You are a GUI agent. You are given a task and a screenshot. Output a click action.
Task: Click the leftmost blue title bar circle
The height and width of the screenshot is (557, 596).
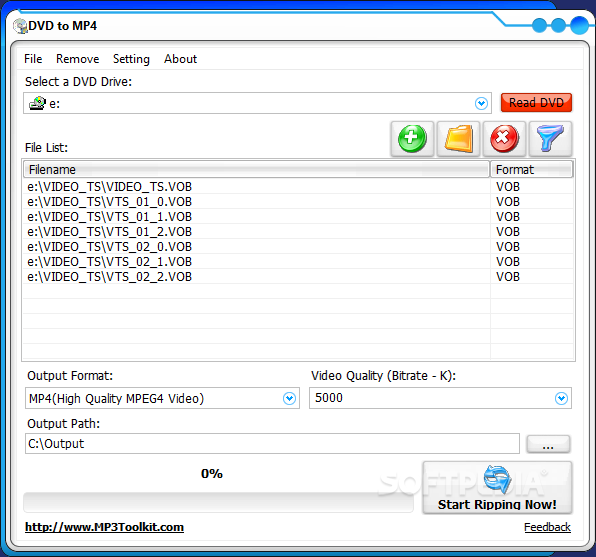tap(539, 25)
